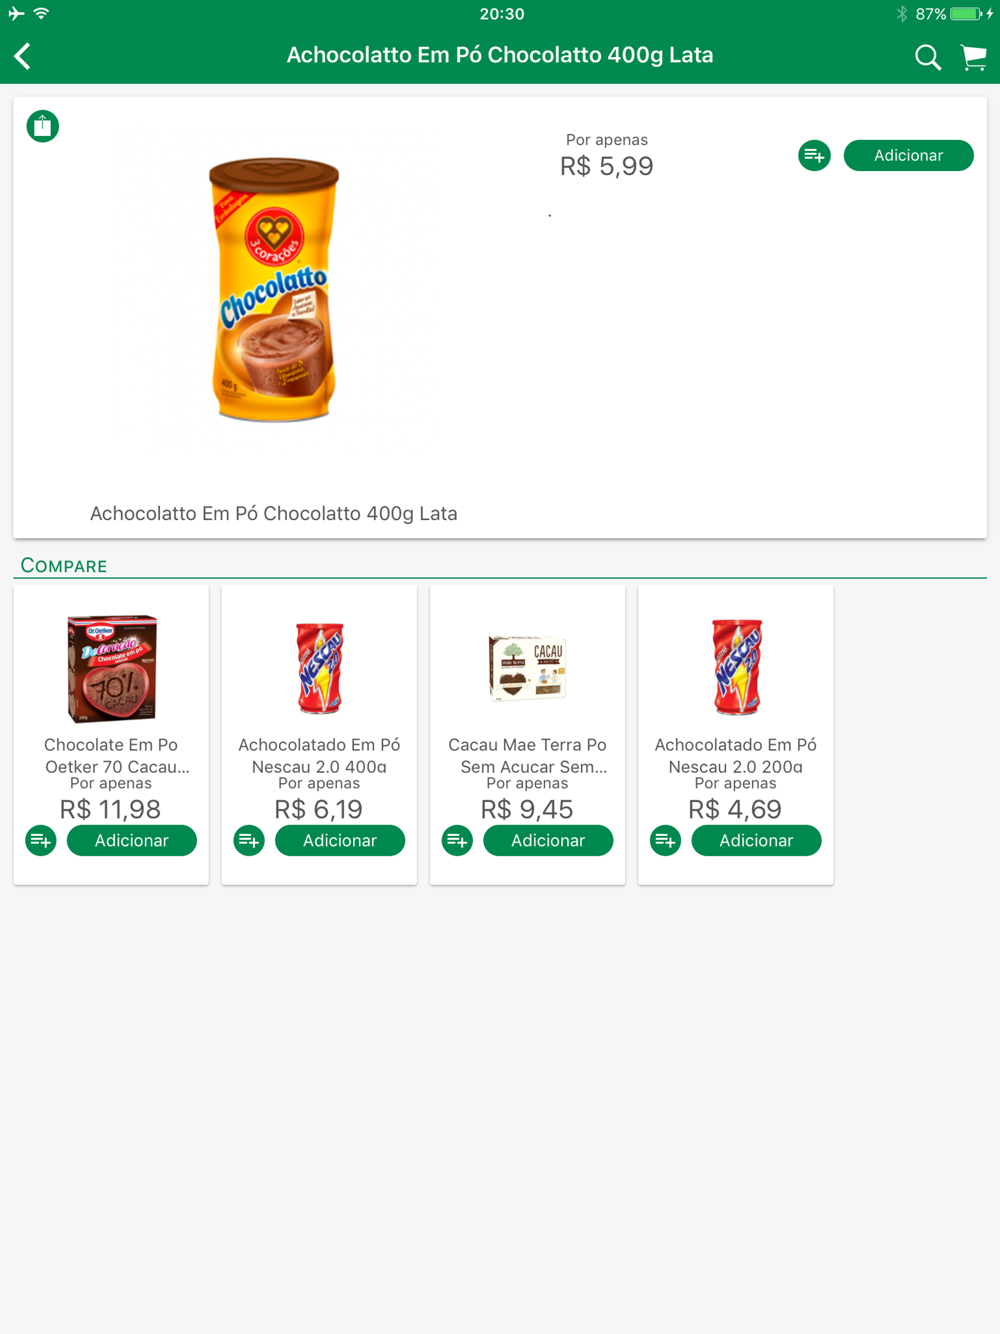Click Adicionar for Chocolate Em Po Oetker
1000x1334 pixels.
click(132, 840)
